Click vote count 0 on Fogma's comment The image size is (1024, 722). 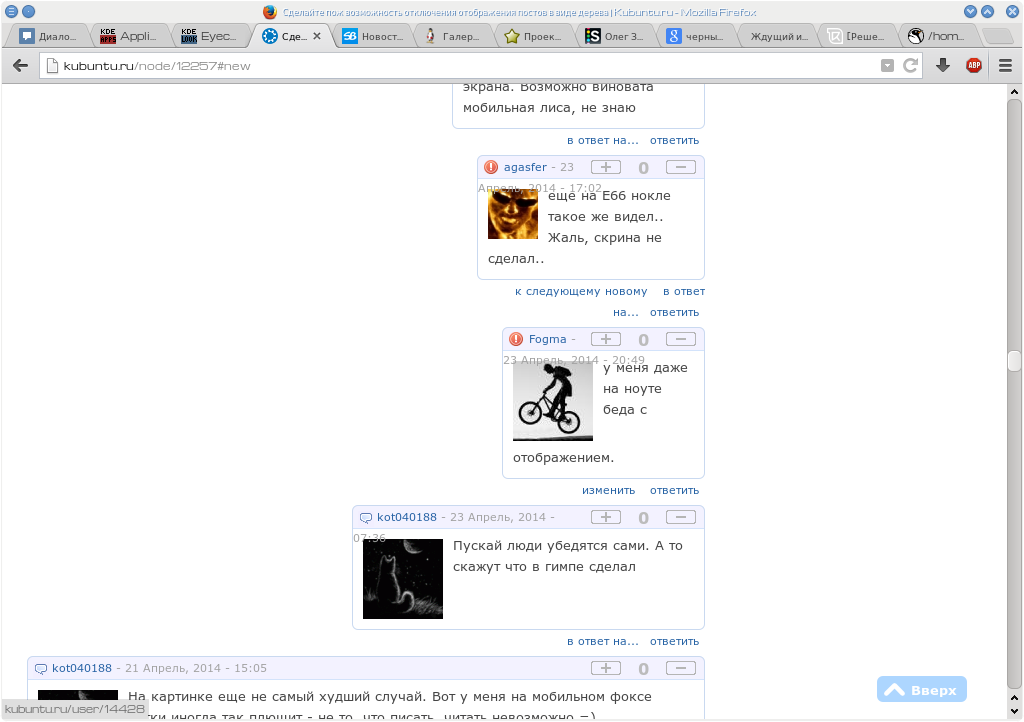coord(643,339)
